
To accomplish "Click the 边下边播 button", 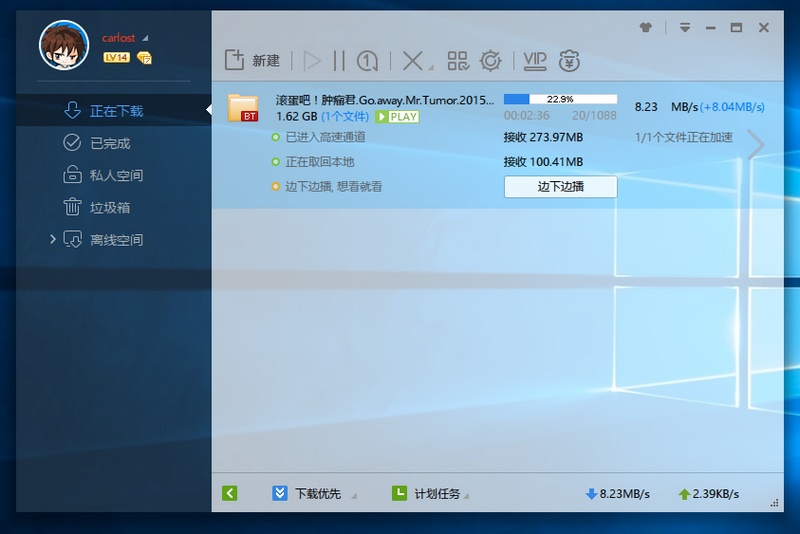I will (x=560, y=187).
